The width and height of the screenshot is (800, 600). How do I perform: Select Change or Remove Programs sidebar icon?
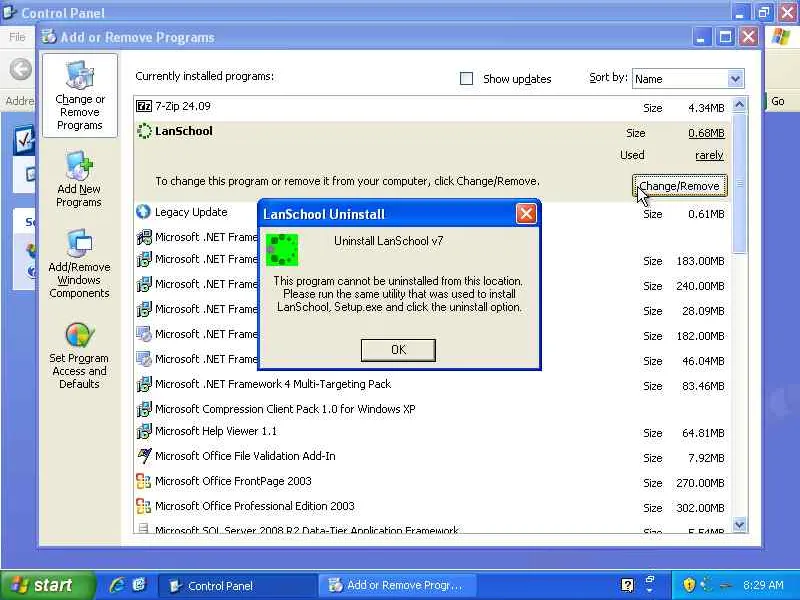click(x=80, y=96)
